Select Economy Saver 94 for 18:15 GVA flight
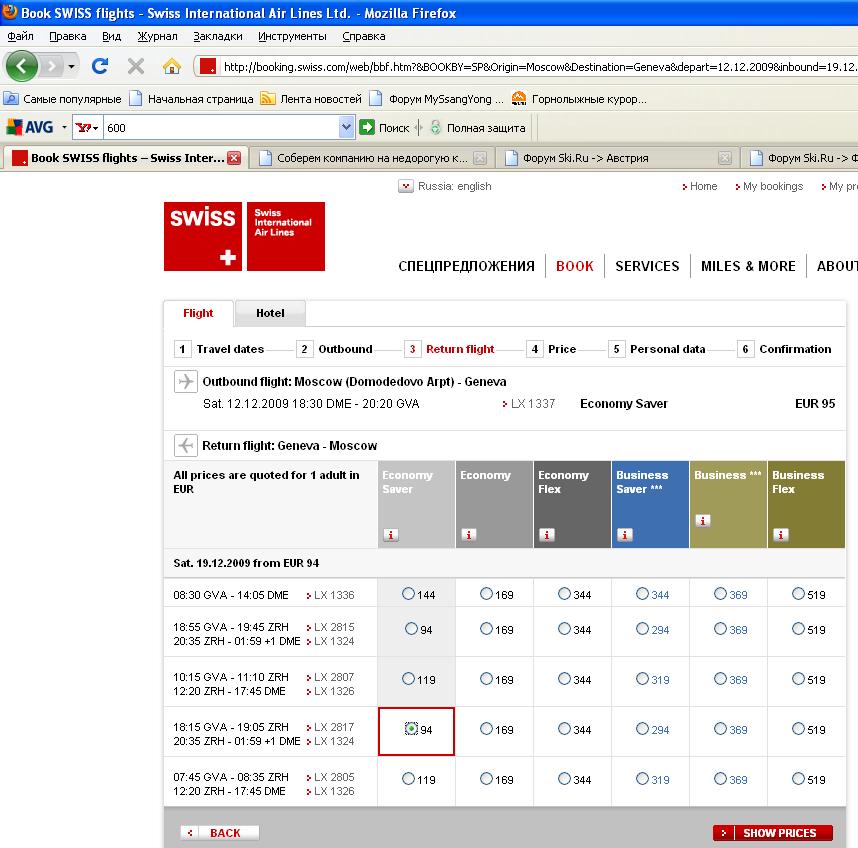 pos(411,729)
